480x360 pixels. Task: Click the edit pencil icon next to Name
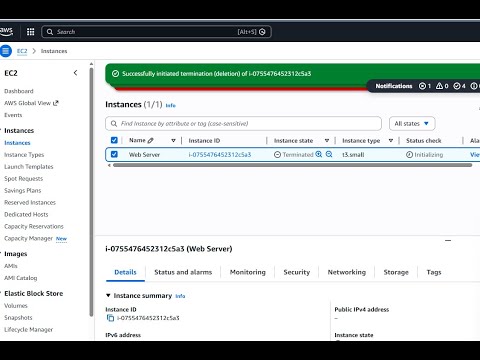tap(151, 140)
